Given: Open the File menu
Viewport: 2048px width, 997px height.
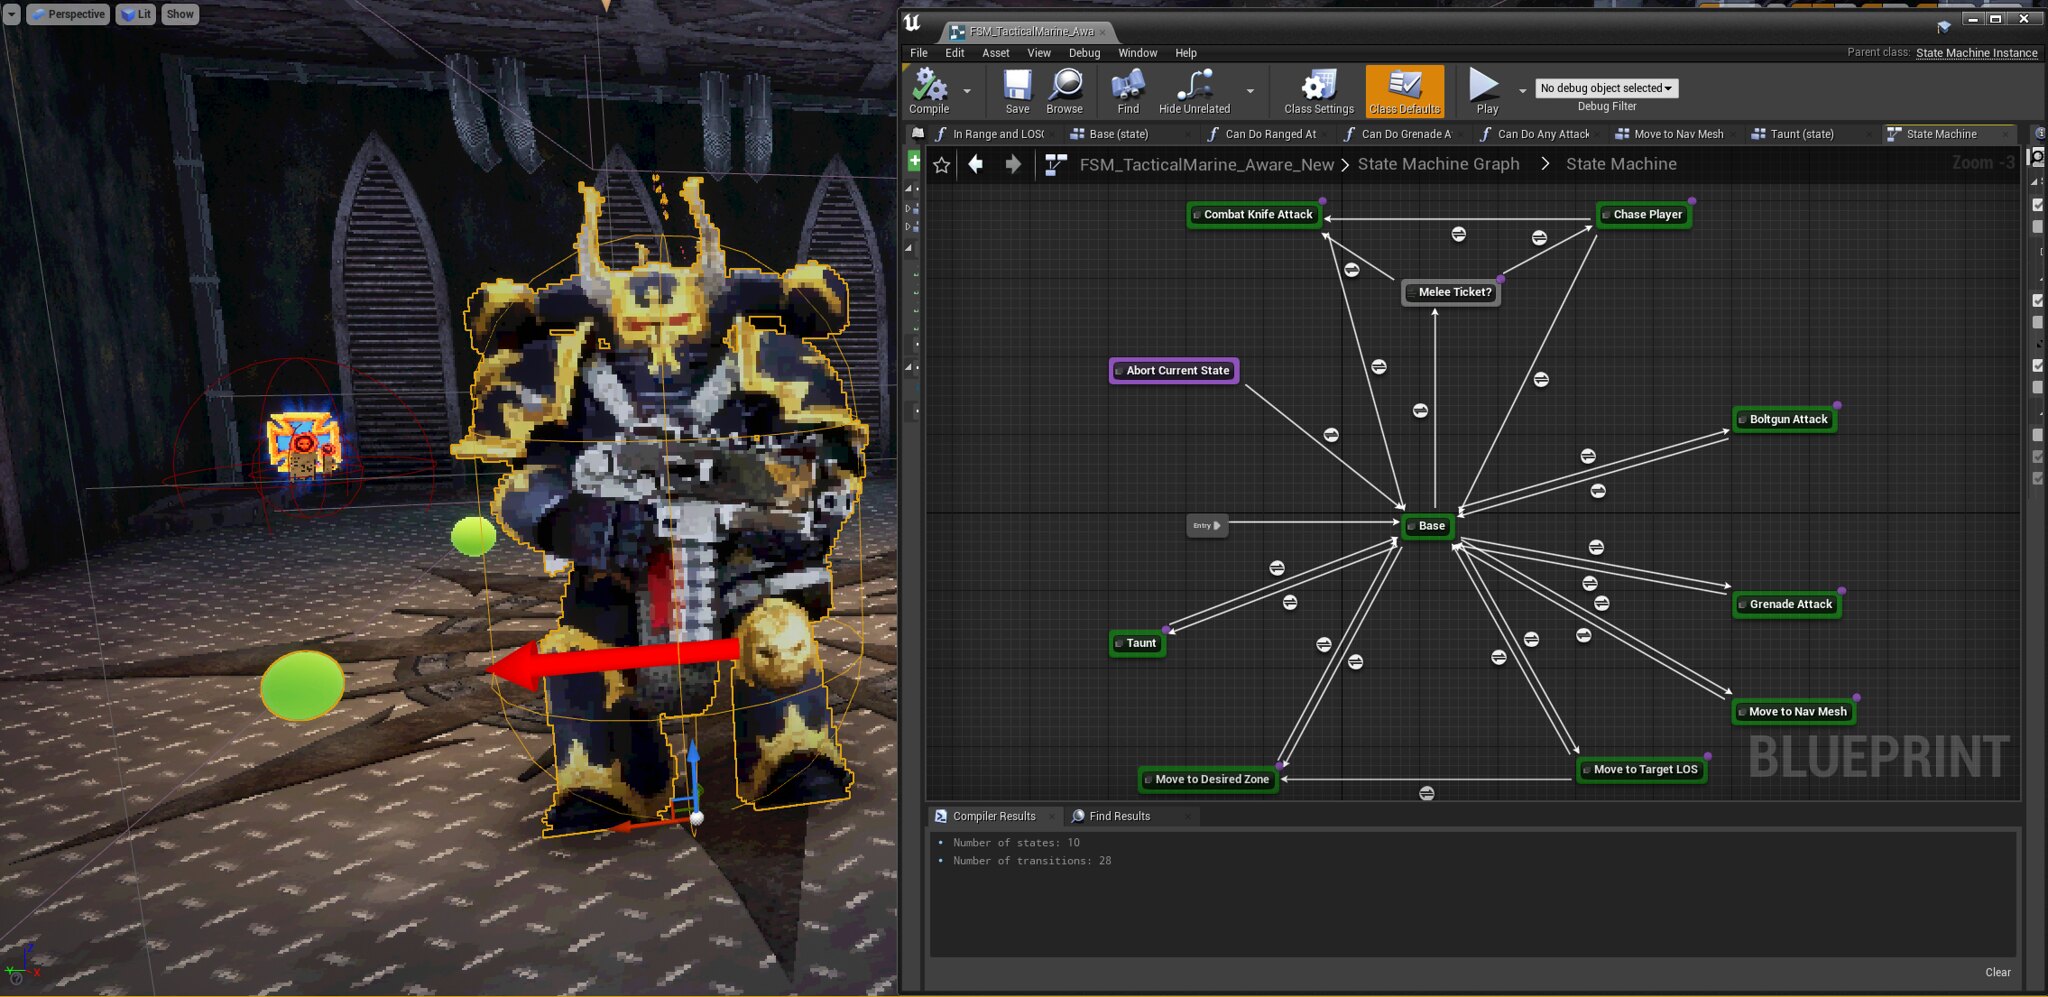Looking at the screenshot, I should 919,53.
